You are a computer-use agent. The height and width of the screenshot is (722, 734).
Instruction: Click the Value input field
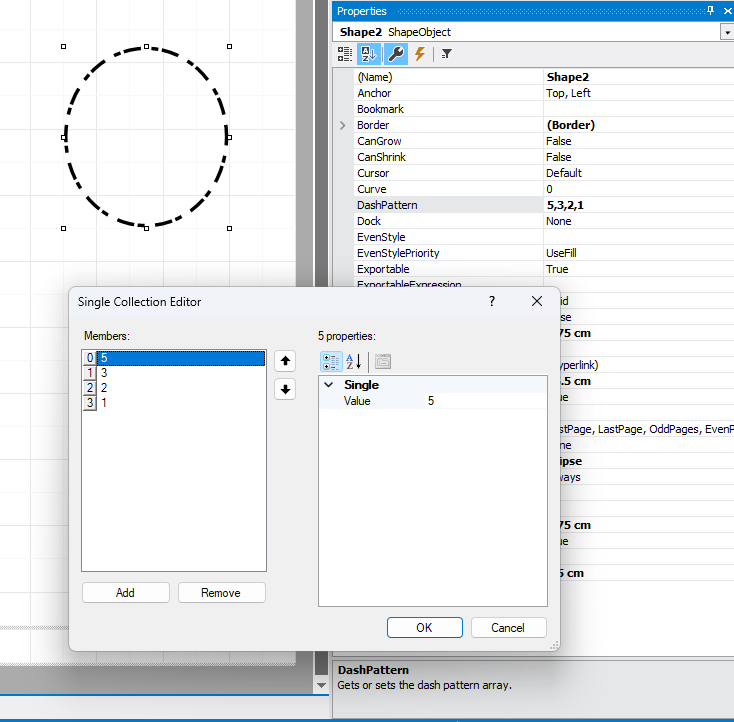coord(484,400)
